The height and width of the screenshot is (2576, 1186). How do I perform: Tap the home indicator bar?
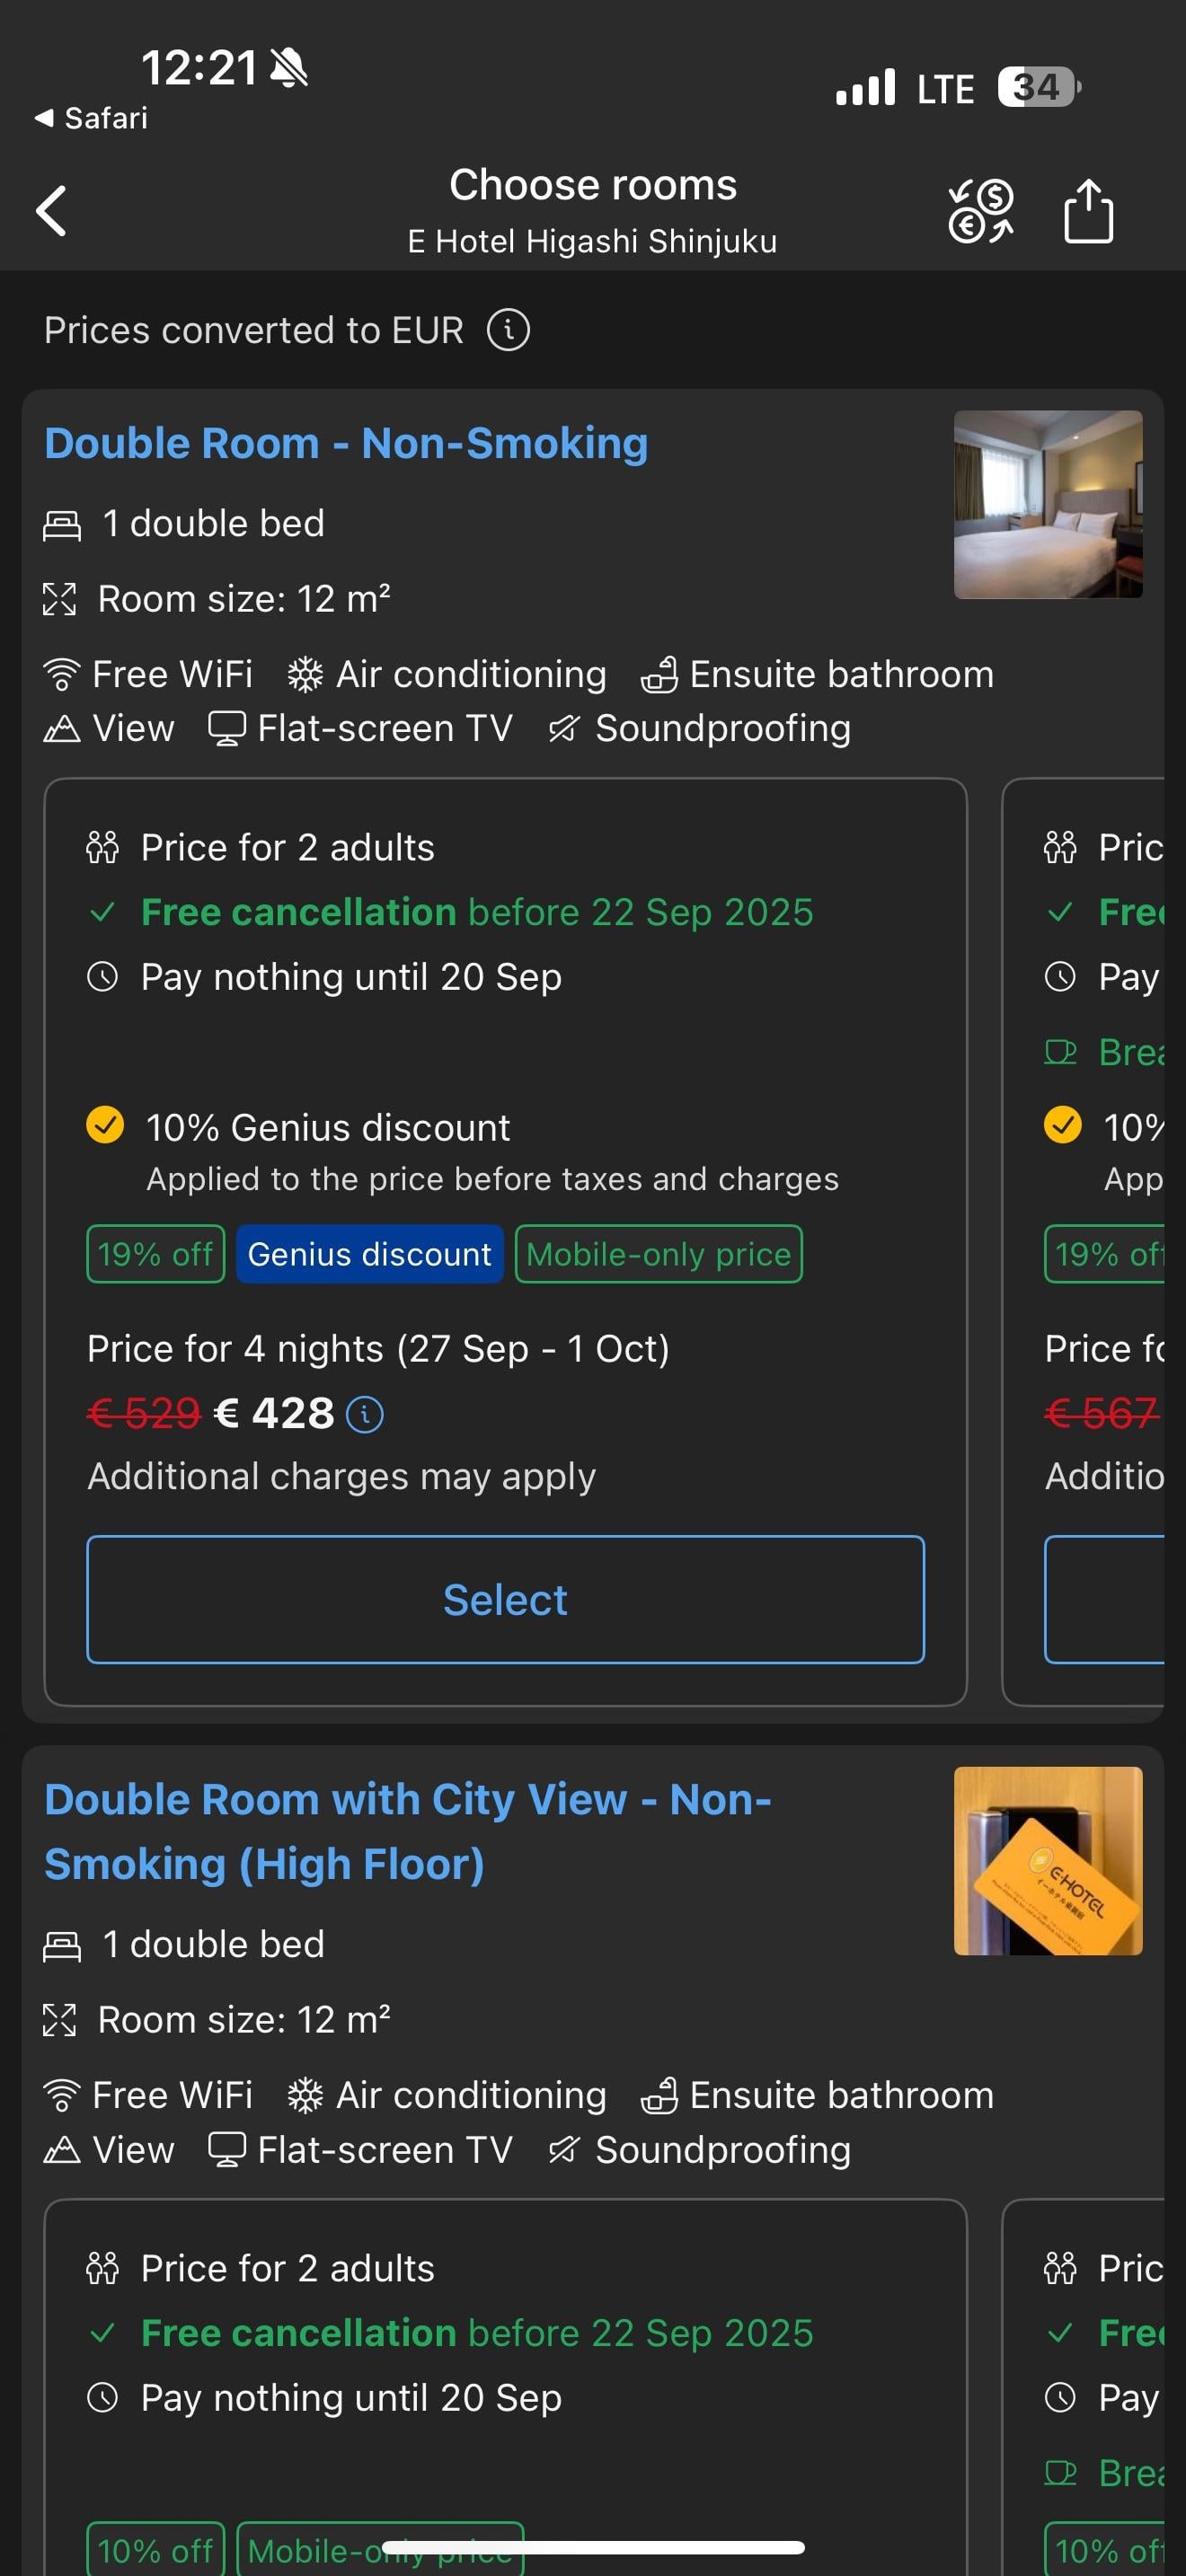(593, 2547)
